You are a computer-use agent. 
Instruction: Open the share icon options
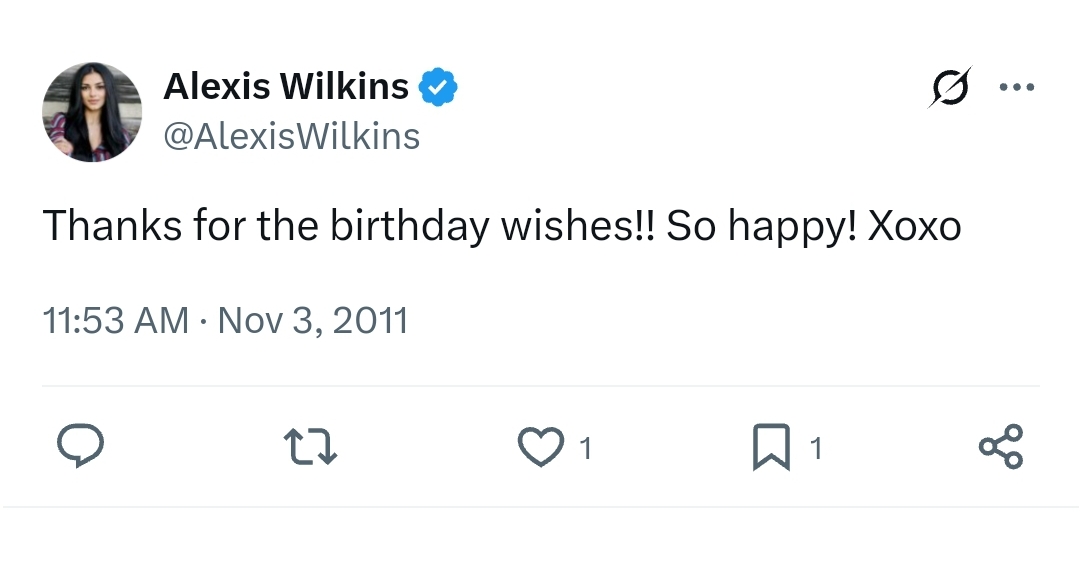click(1001, 446)
